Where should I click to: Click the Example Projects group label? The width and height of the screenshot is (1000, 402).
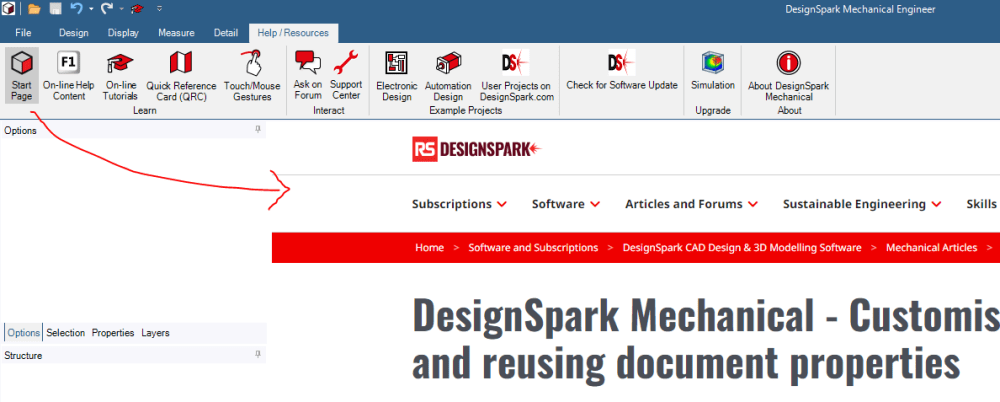(x=466, y=110)
